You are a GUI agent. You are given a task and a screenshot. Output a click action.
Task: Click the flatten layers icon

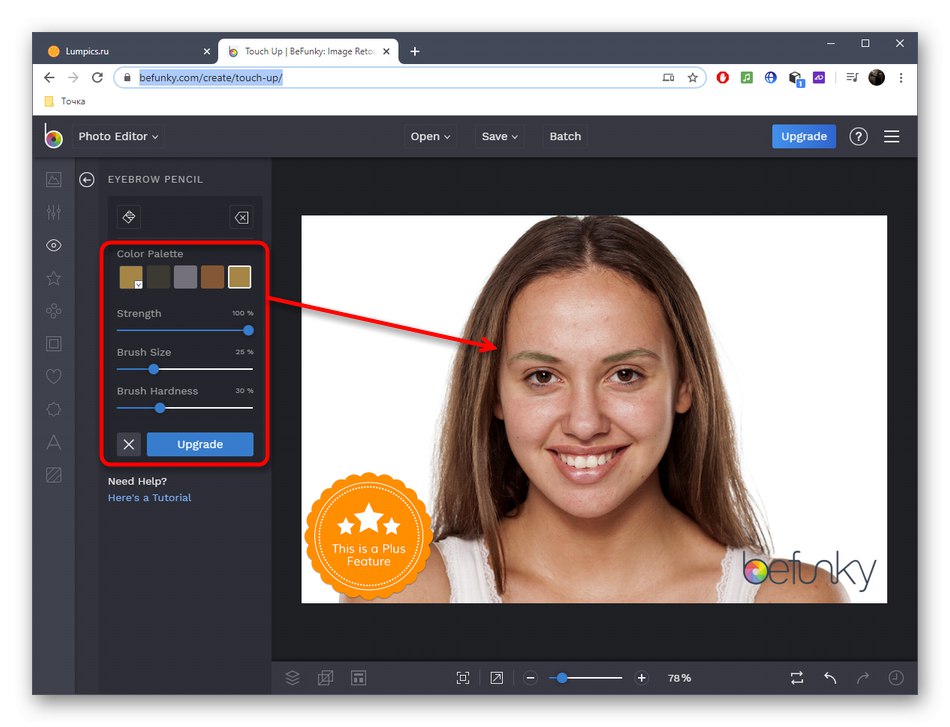(x=325, y=678)
